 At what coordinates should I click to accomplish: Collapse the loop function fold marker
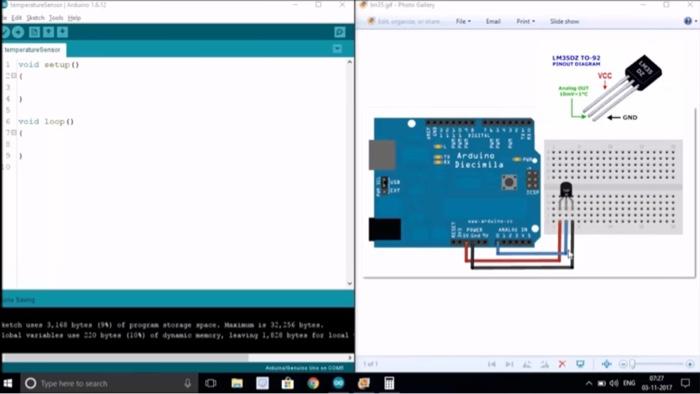pyautogui.click(x=14, y=133)
